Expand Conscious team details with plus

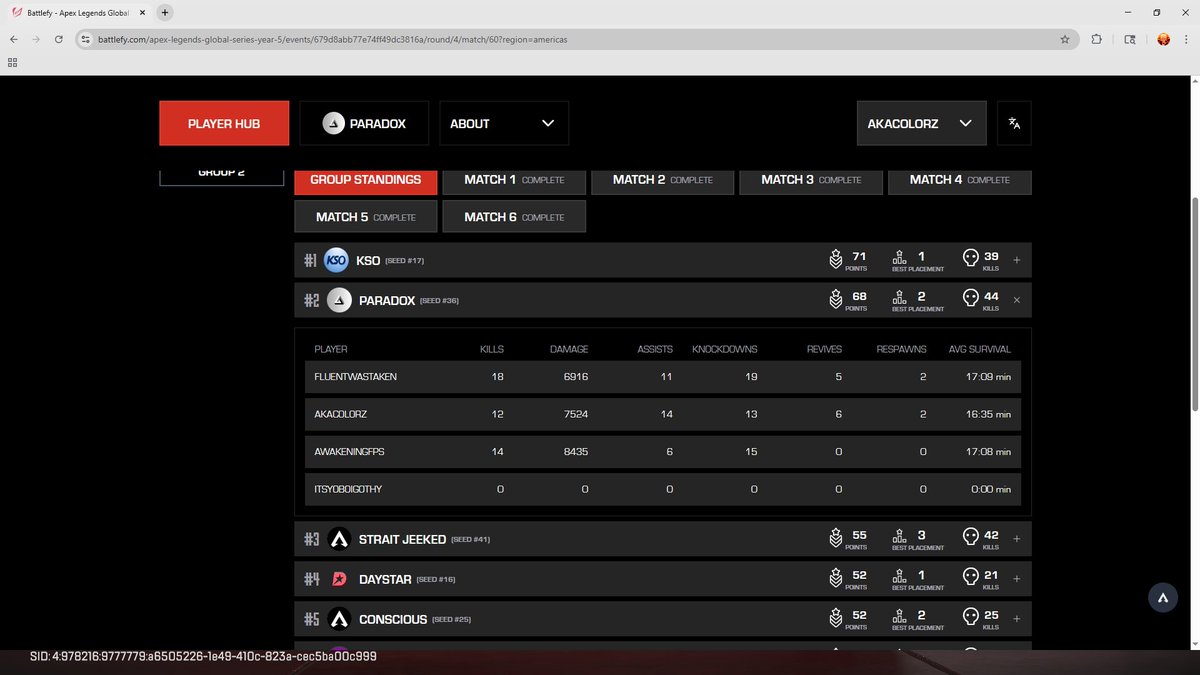[x=1017, y=619]
